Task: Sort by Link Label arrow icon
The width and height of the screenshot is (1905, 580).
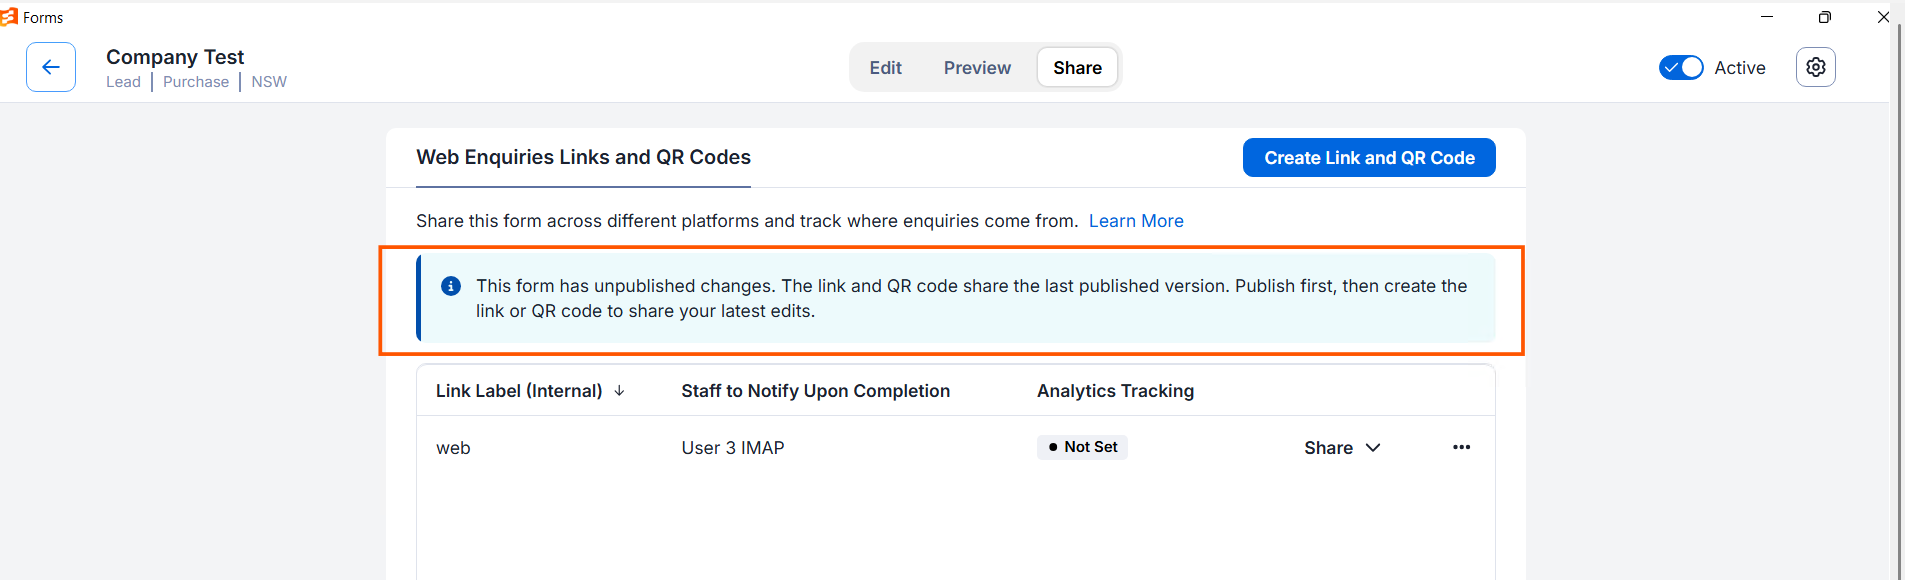Action: [620, 391]
